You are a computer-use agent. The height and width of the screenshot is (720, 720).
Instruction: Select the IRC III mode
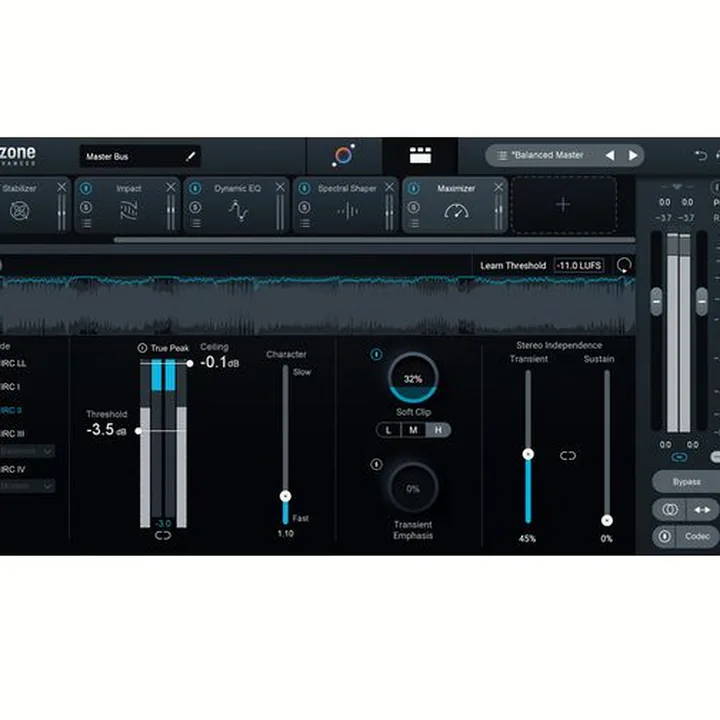tap(12, 434)
